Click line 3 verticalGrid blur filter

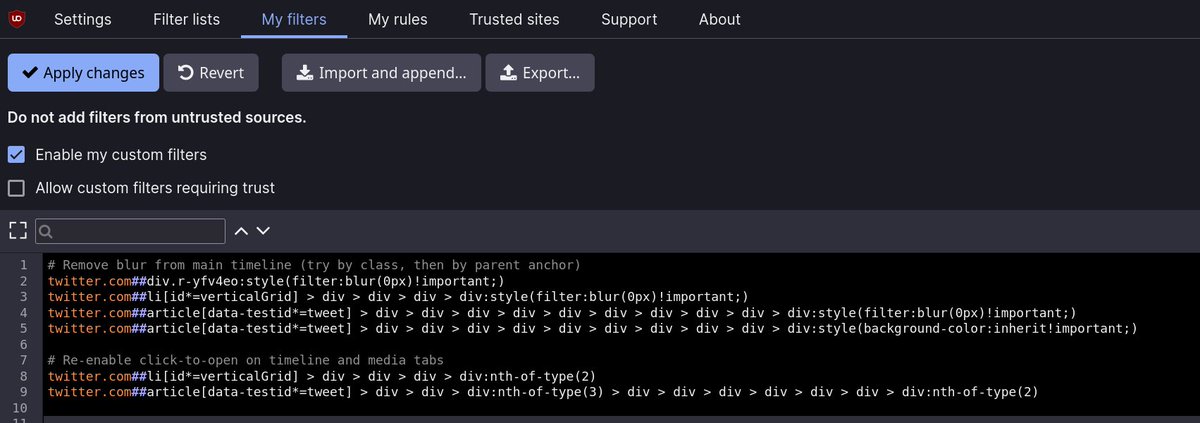coord(398,297)
